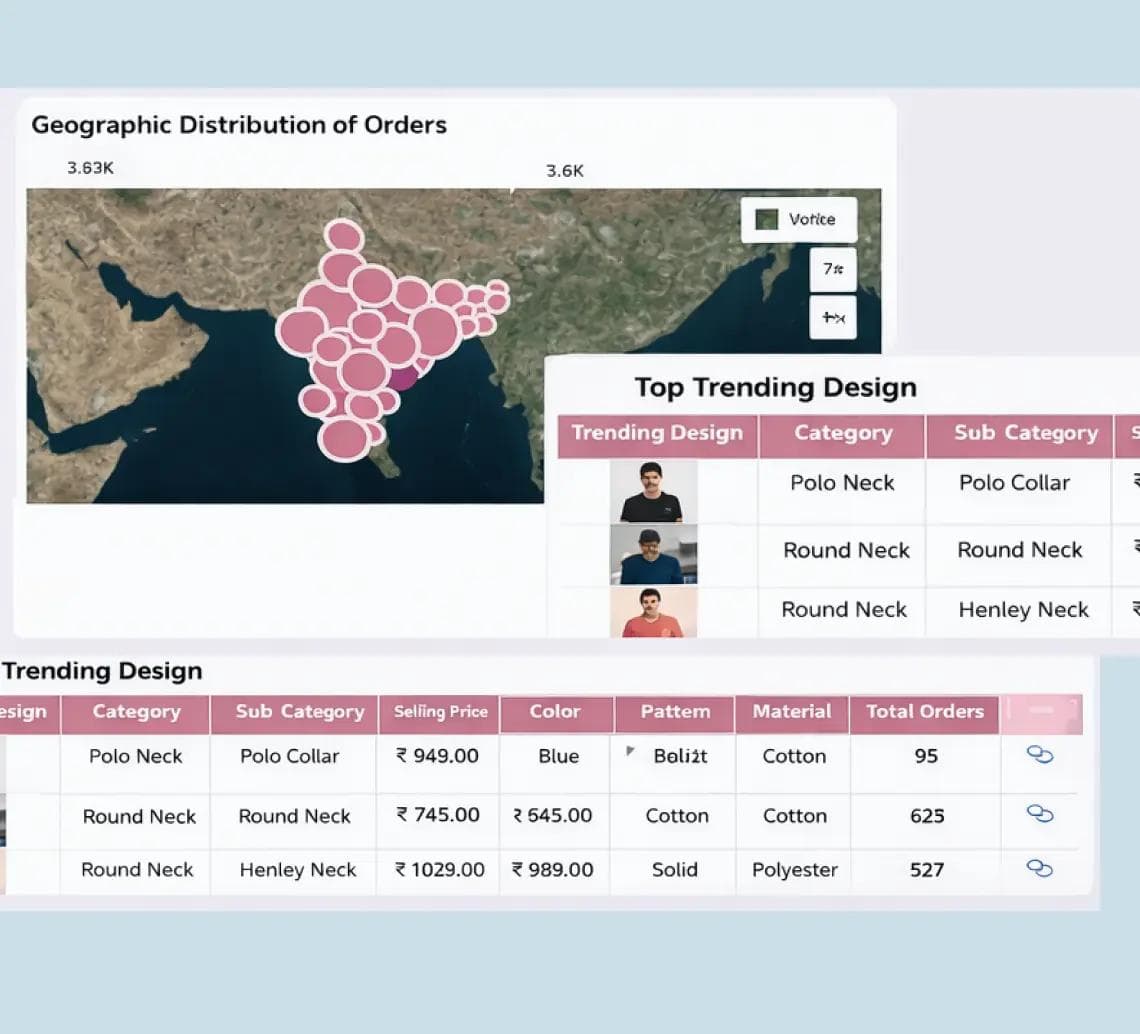The width and height of the screenshot is (1140, 1034).
Task: Select the ₹ 645.00 cell
Action: click(x=553, y=815)
